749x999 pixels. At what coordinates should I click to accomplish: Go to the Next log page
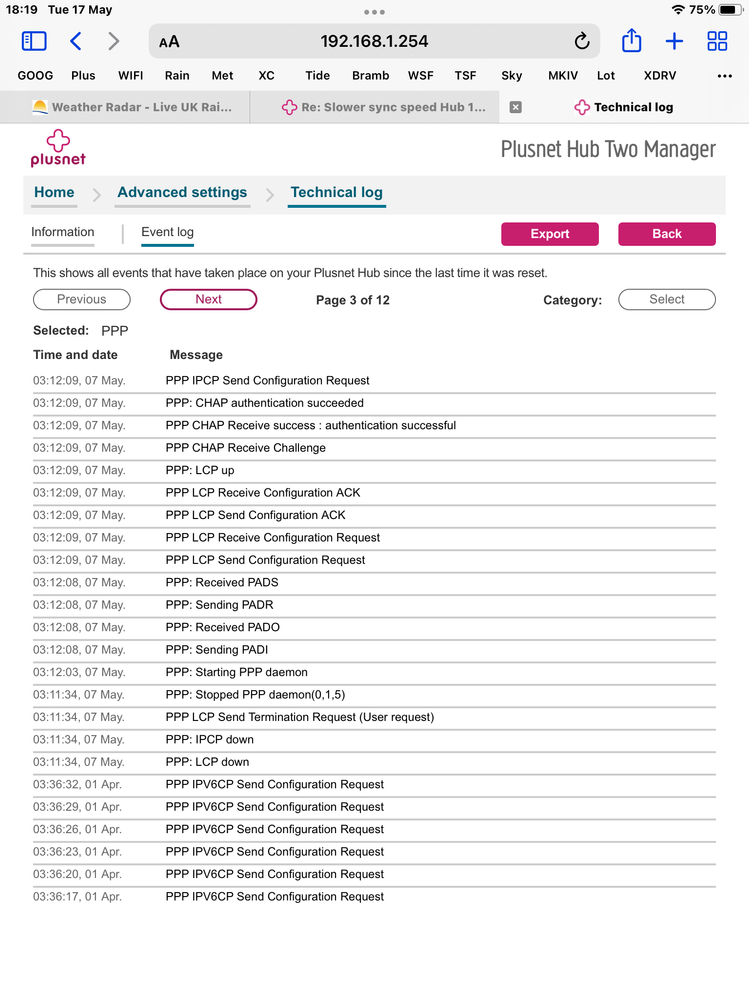click(x=208, y=299)
